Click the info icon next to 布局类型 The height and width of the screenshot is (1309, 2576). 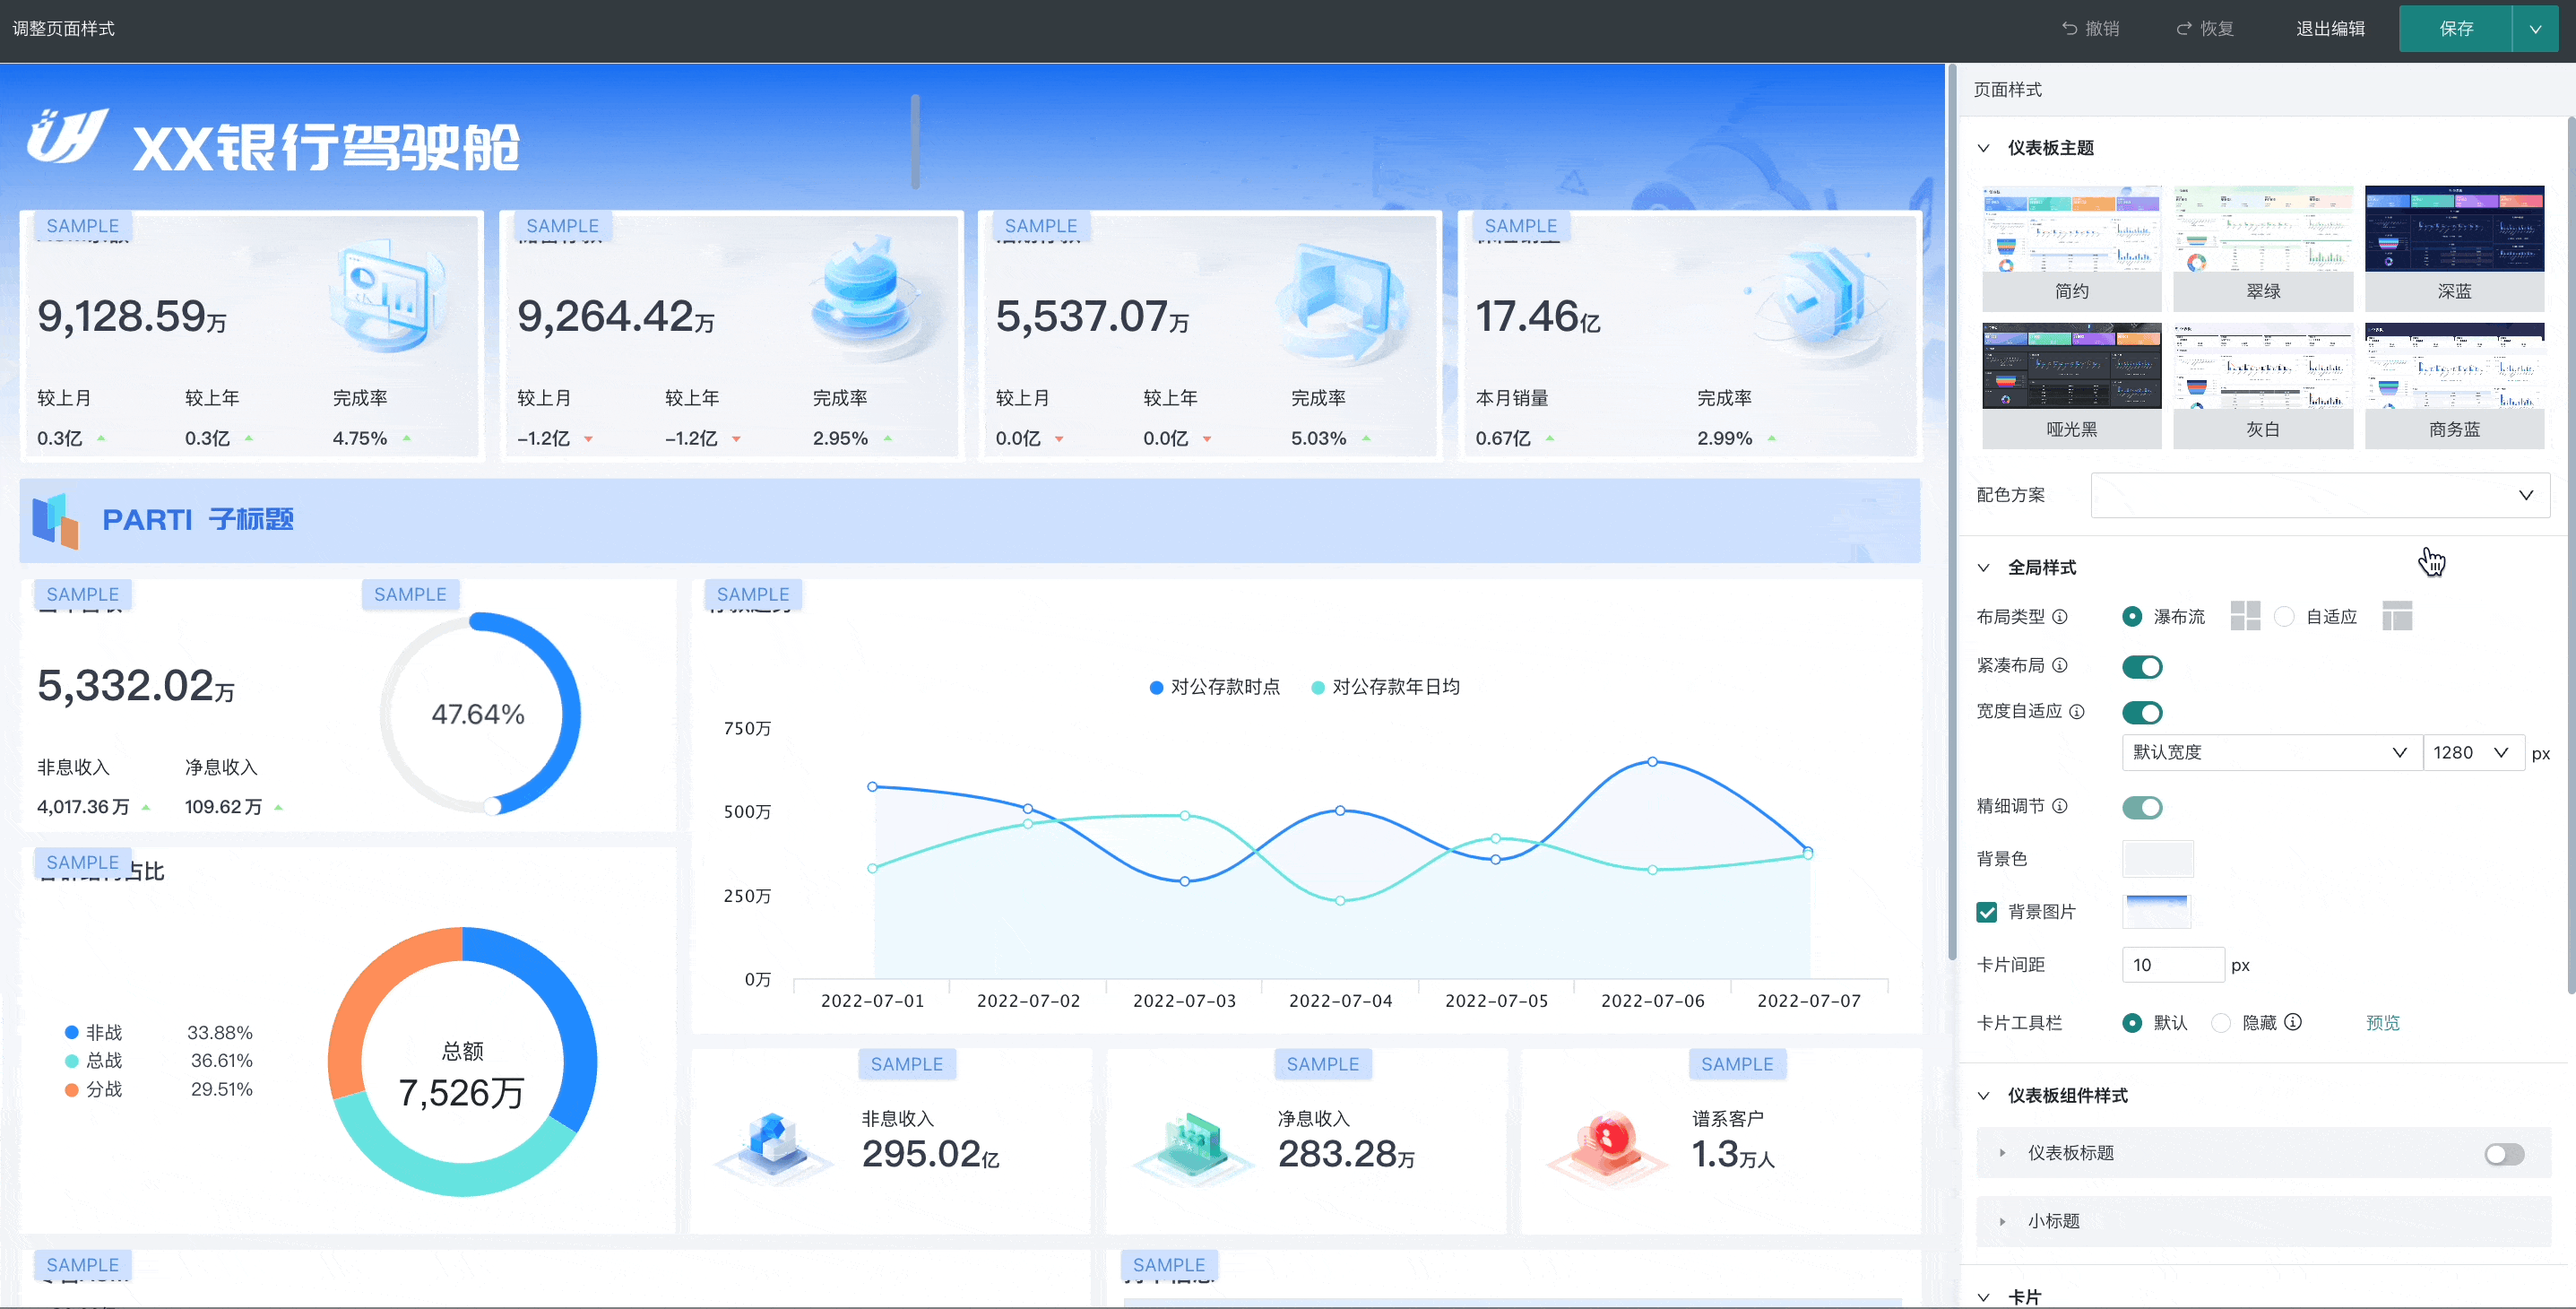click(x=2060, y=617)
